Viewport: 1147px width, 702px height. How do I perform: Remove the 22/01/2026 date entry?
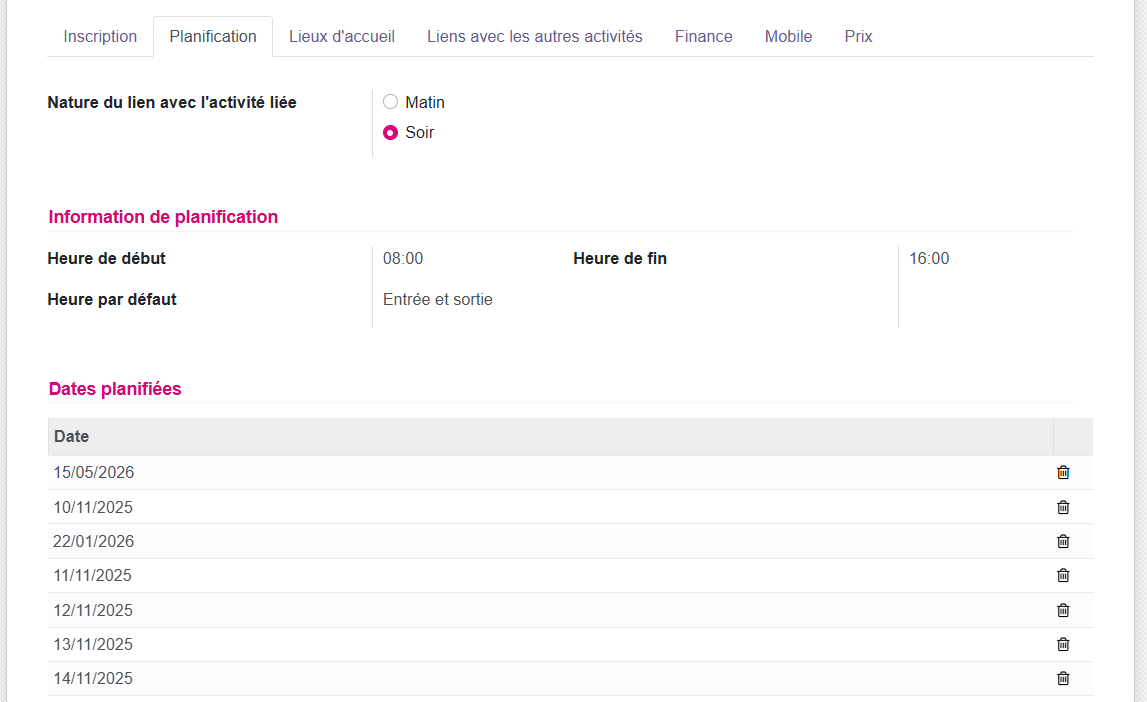coord(1063,541)
